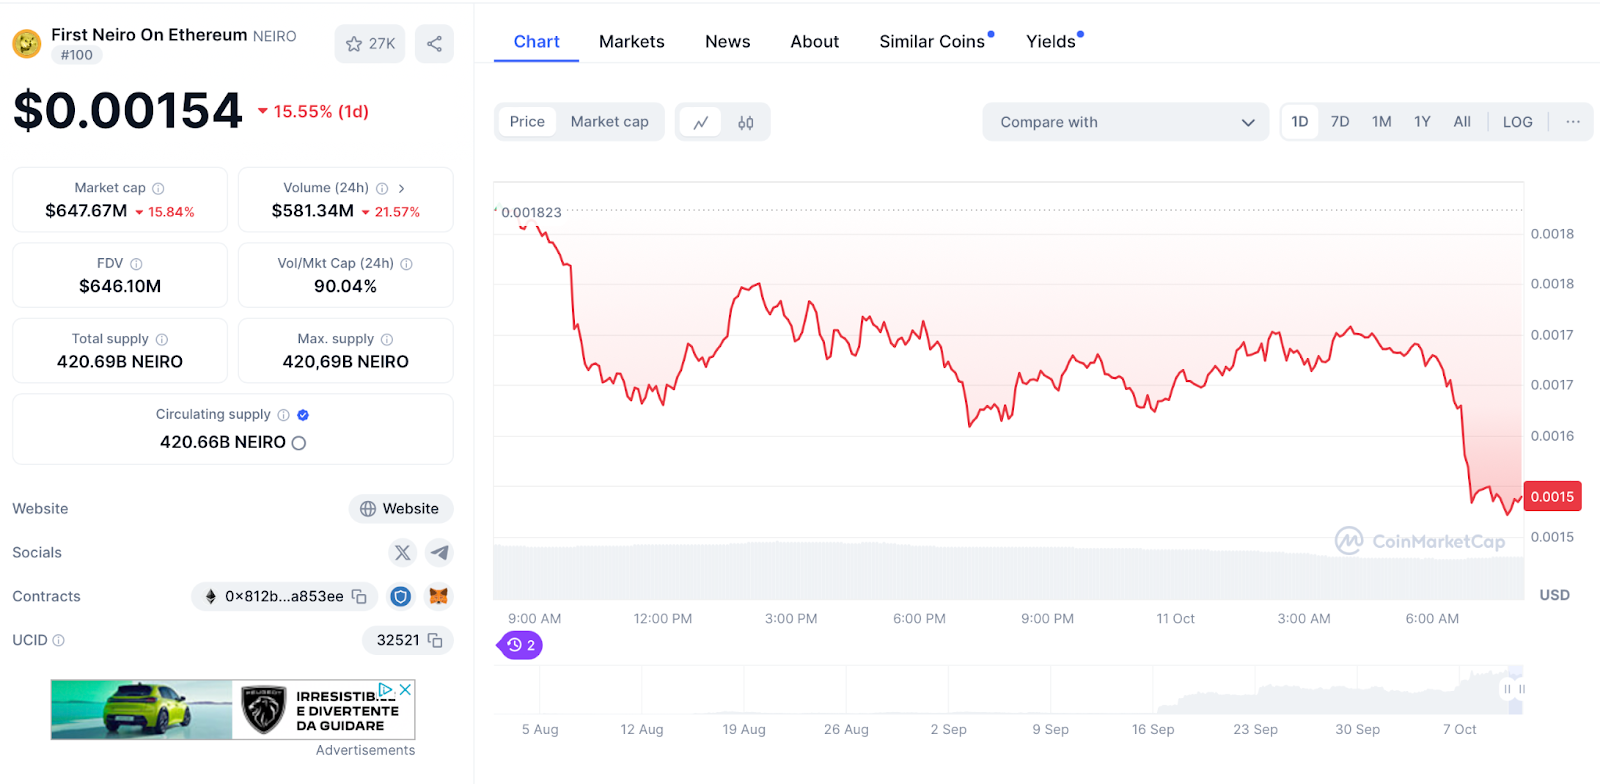Viewport: 1600px width, 784px height.
Task: Open the About tab
Action: (815, 42)
